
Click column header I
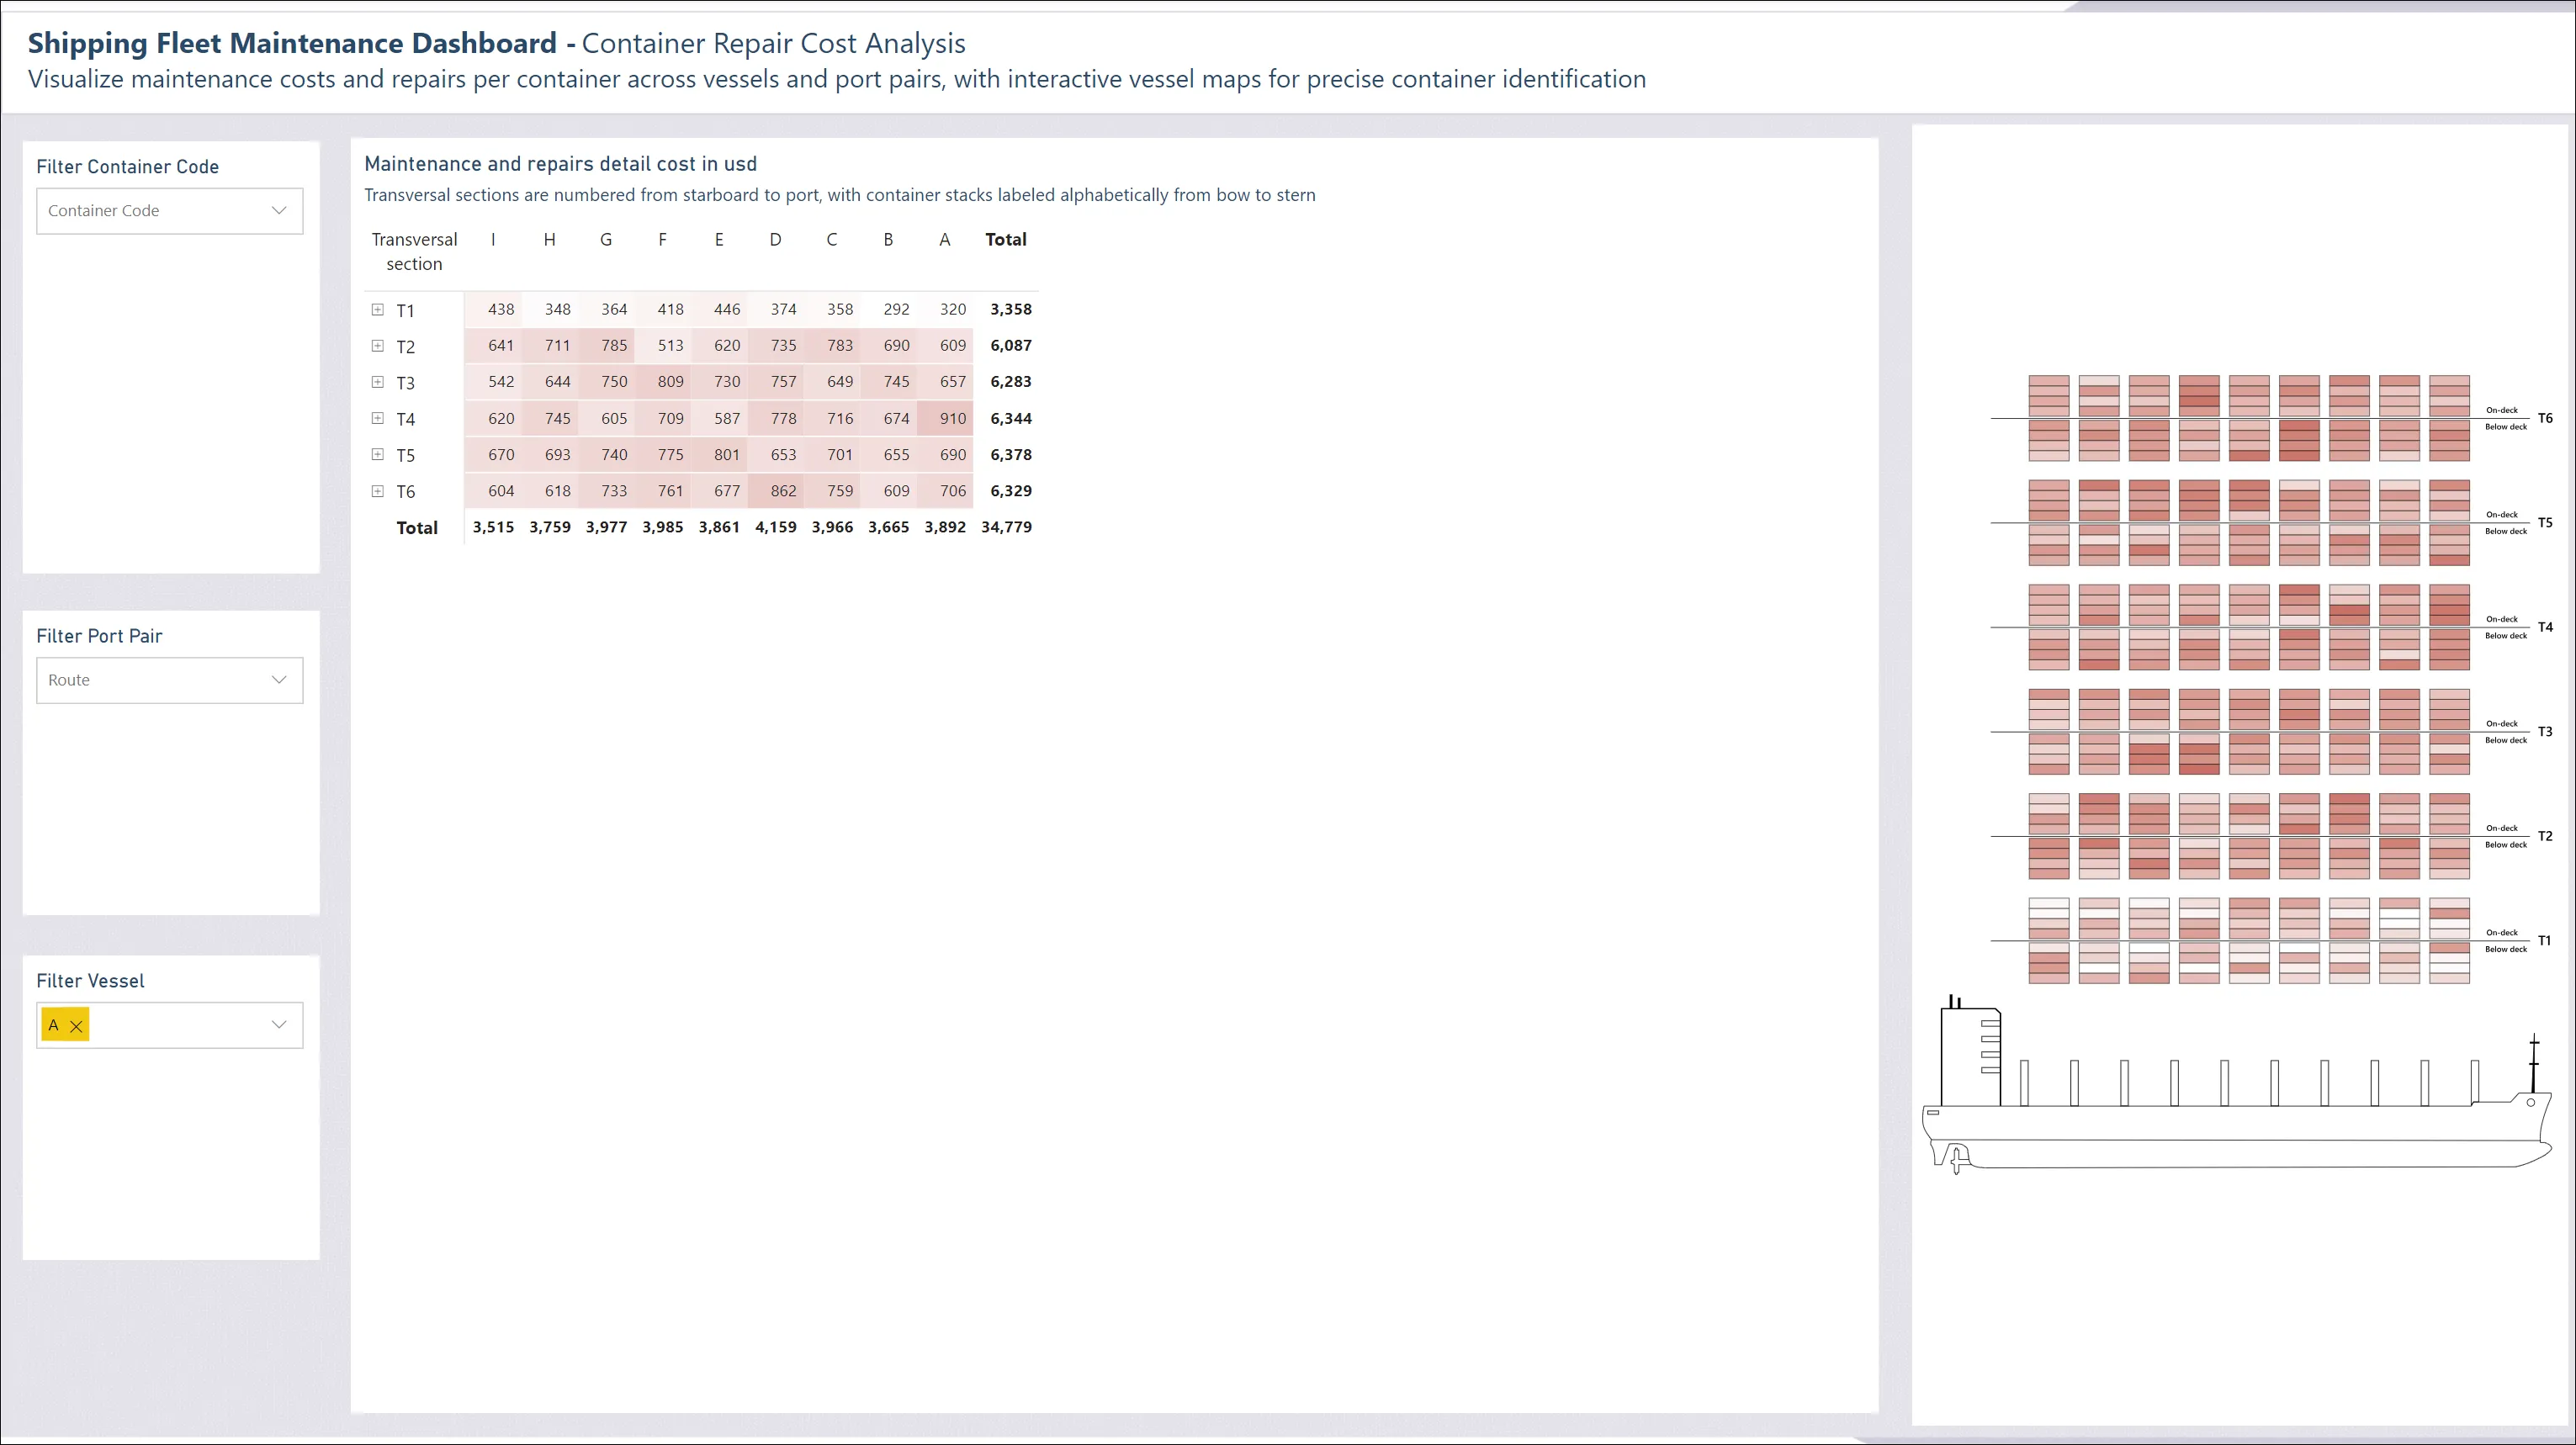pyautogui.click(x=493, y=239)
